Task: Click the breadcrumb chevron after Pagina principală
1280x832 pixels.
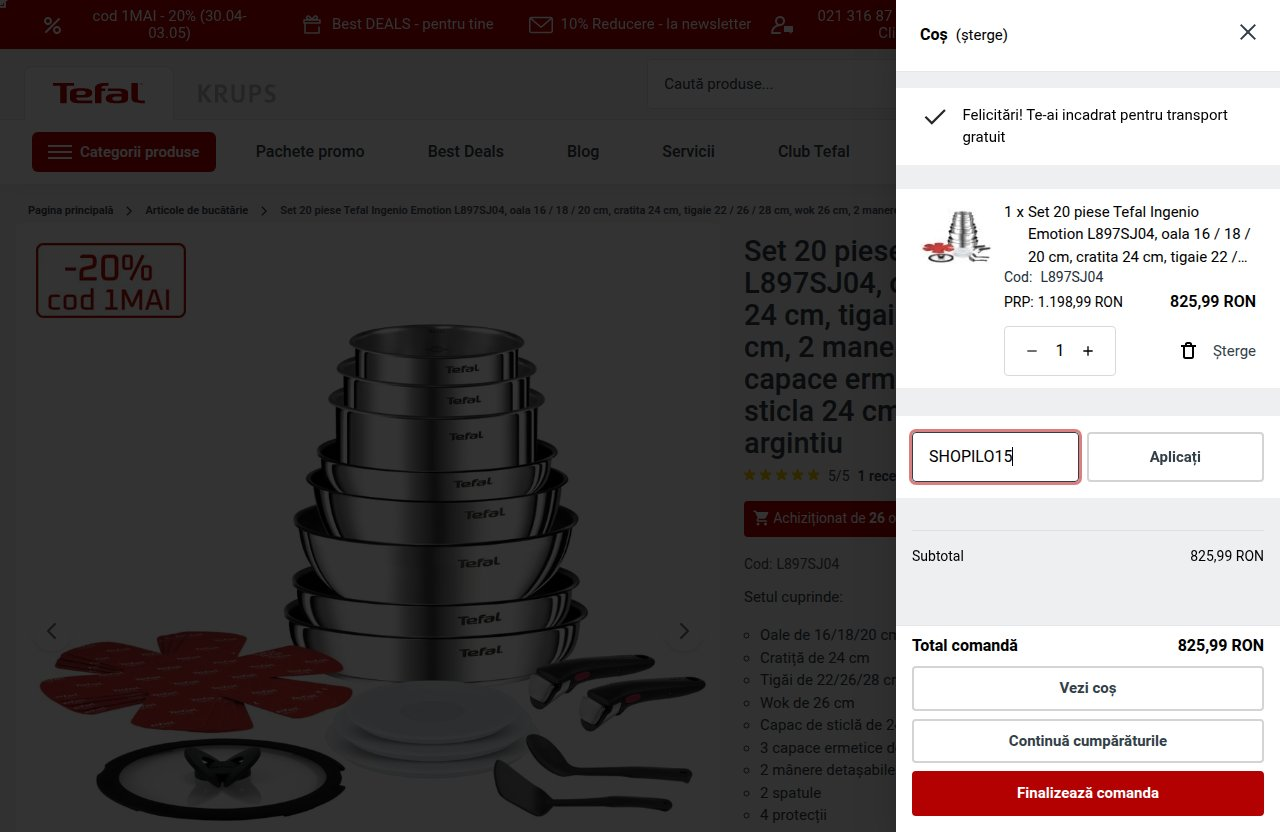Action: pos(130,211)
